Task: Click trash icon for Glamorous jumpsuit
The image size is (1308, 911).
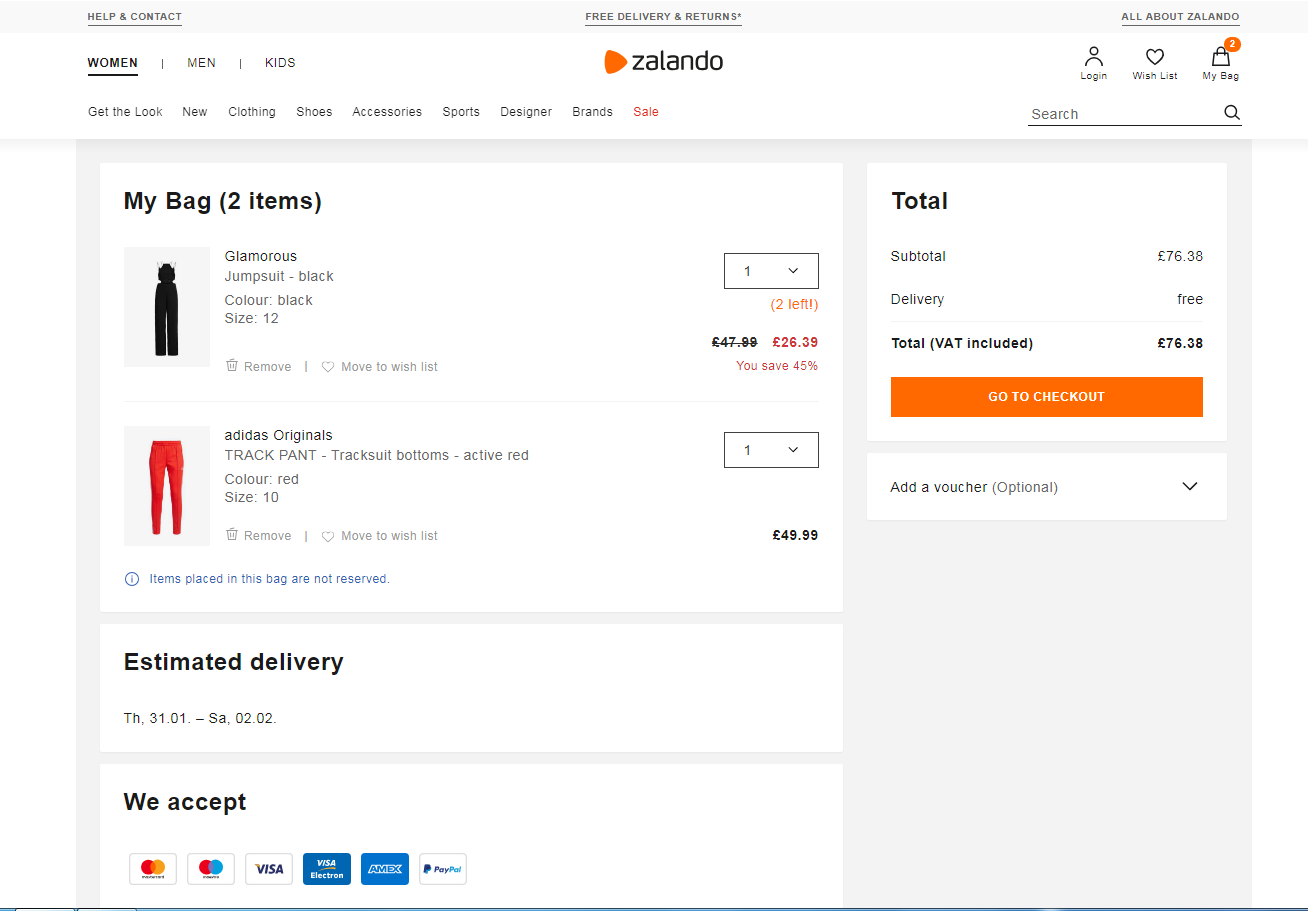Action: pyautogui.click(x=232, y=366)
